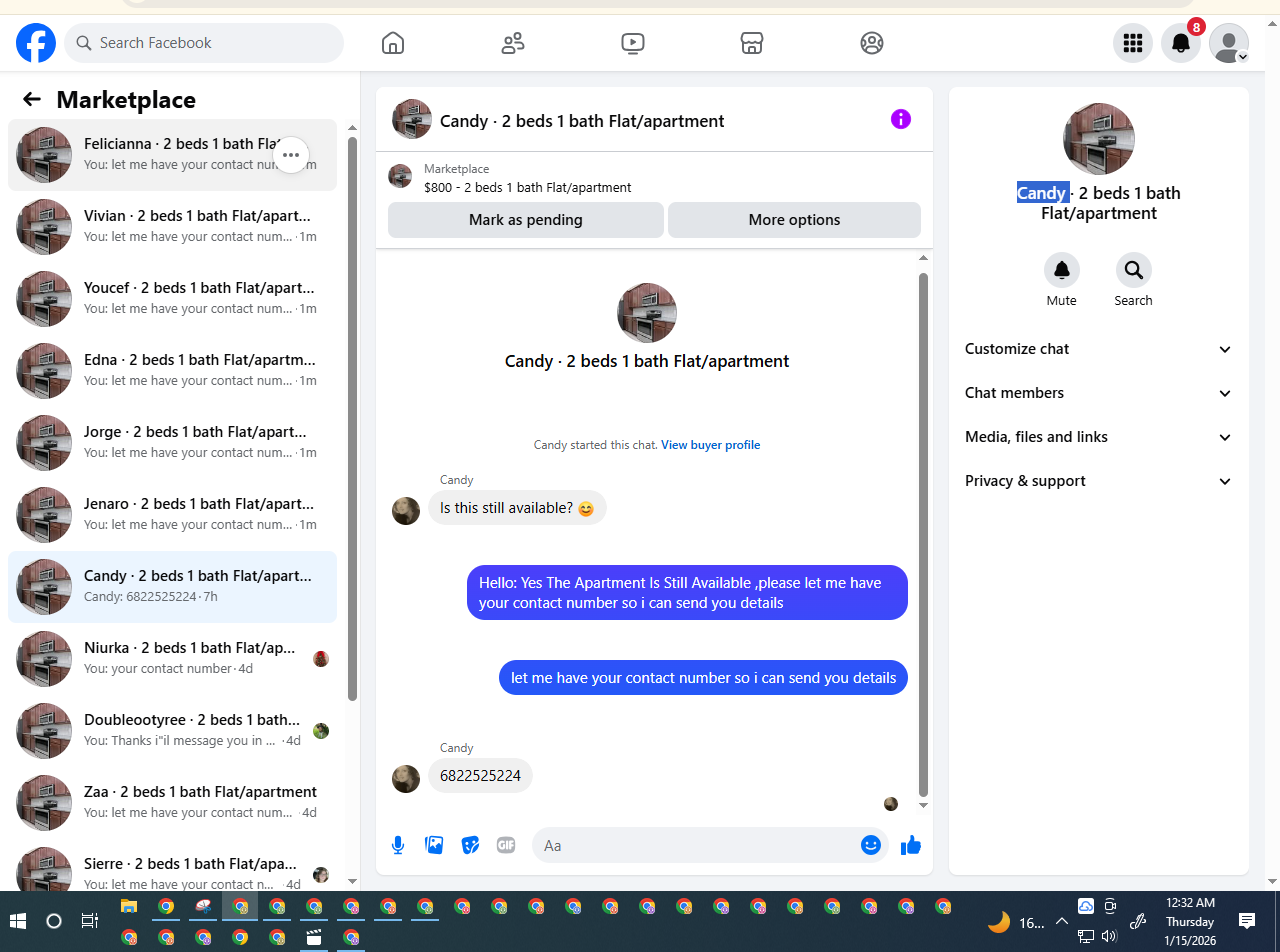The image size is (1280, 952).
Task: Open the Friends icon in top navigation
Action: [x=513, y=43]
